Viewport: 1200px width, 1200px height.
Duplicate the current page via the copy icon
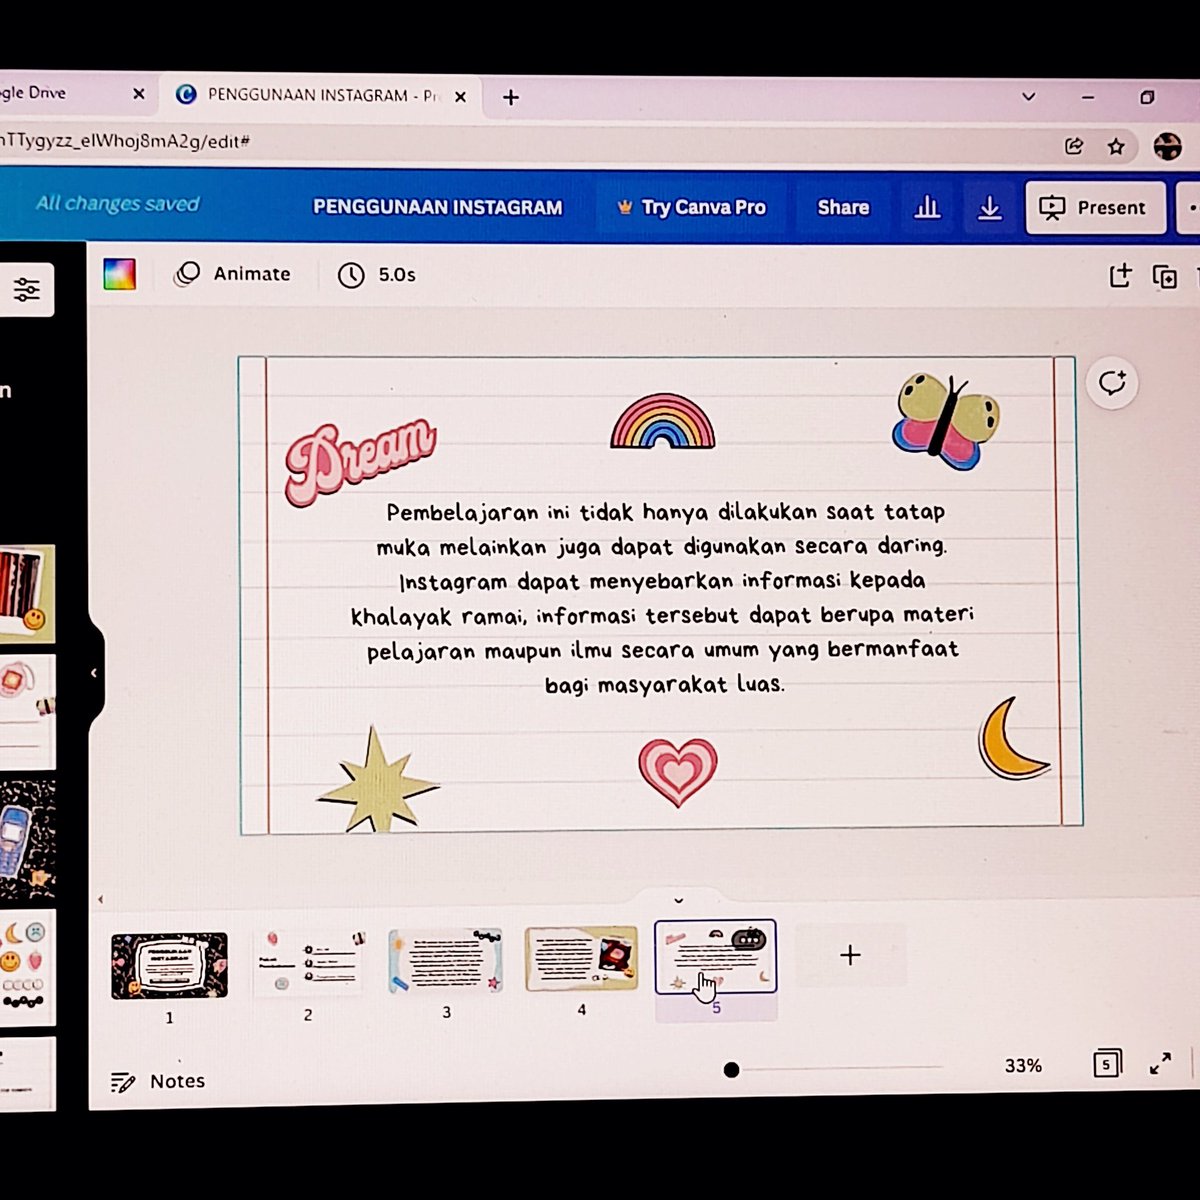[x=1164, y=276]
